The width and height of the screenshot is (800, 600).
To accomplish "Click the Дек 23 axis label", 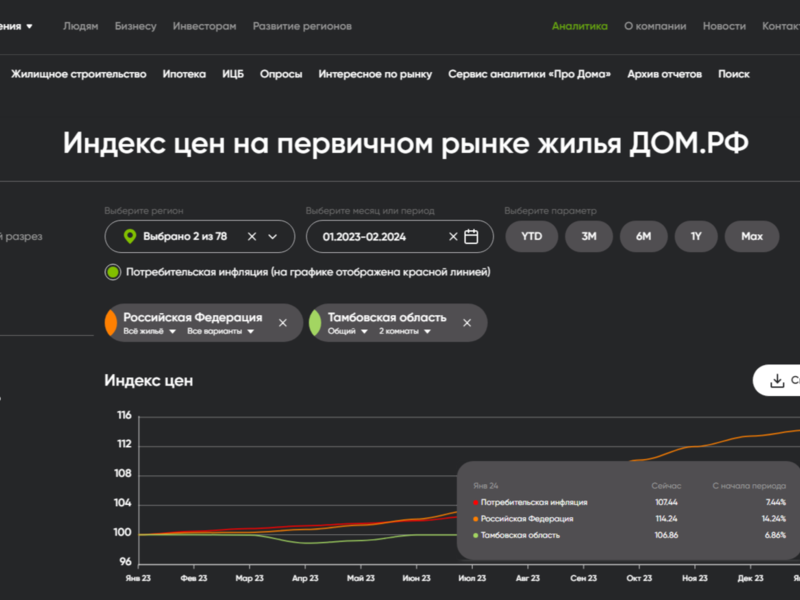I will click(x=751, y=578).
